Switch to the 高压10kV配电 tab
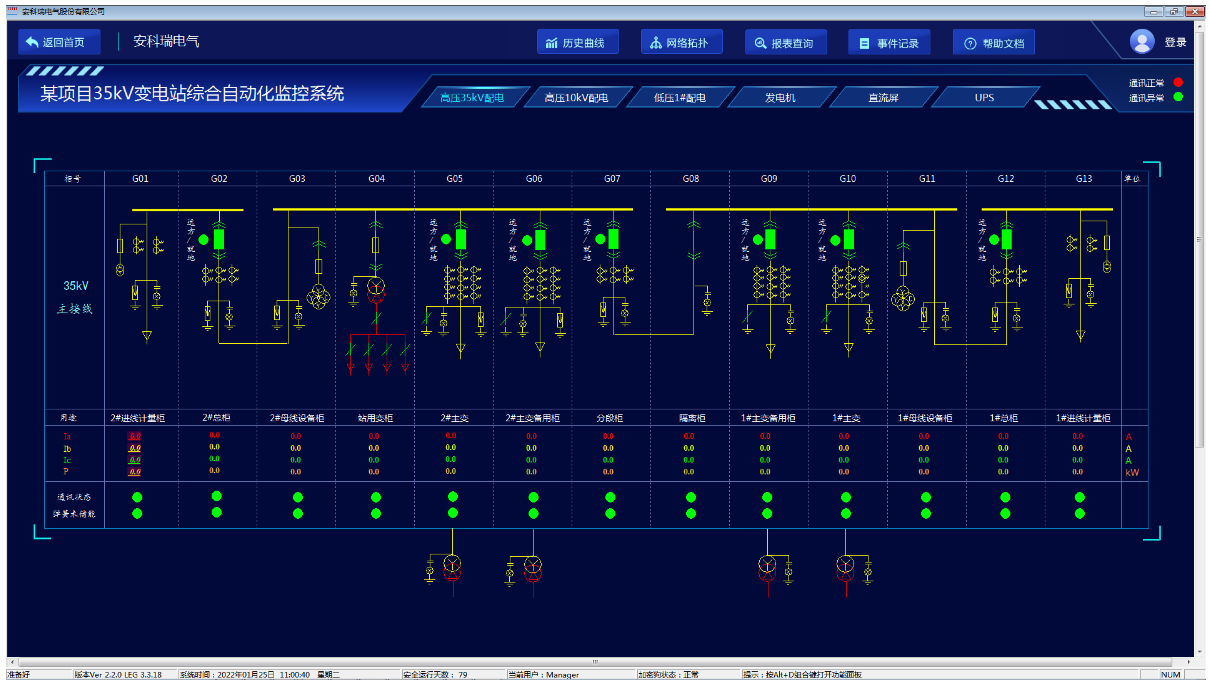Screen dimensions: 1210x684 point(576,98)
